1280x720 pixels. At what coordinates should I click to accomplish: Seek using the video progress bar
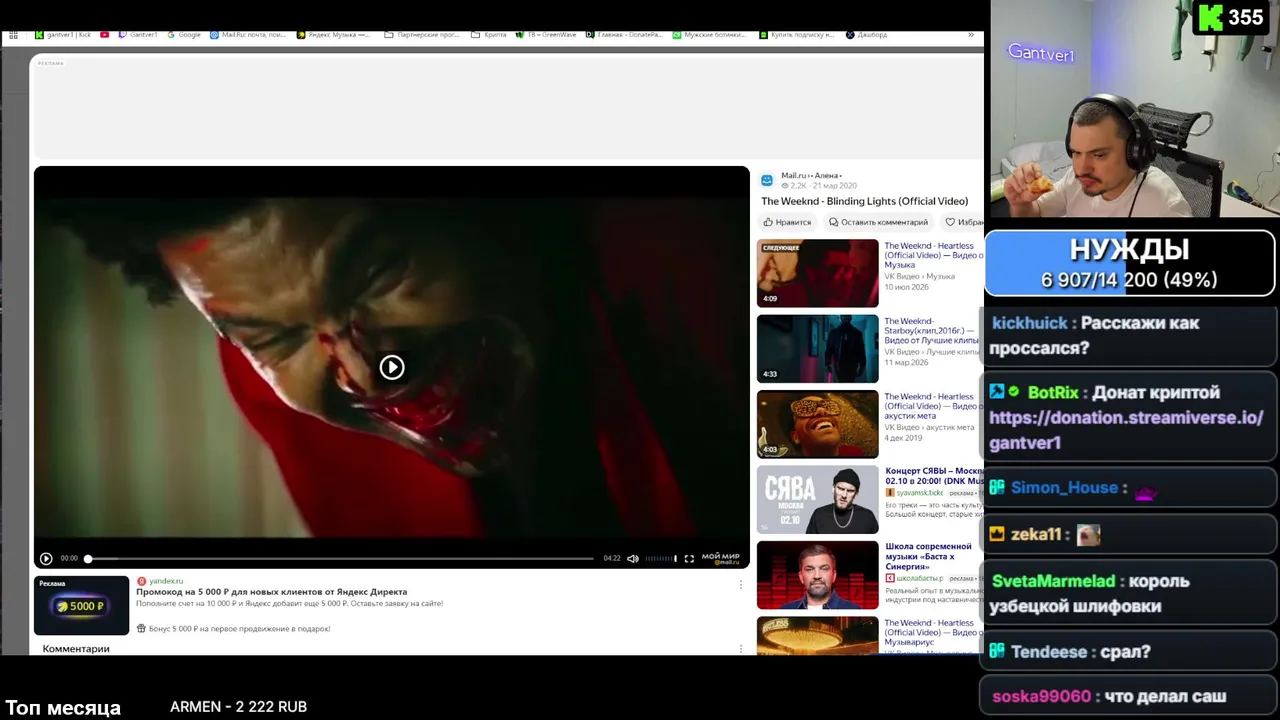340,558
